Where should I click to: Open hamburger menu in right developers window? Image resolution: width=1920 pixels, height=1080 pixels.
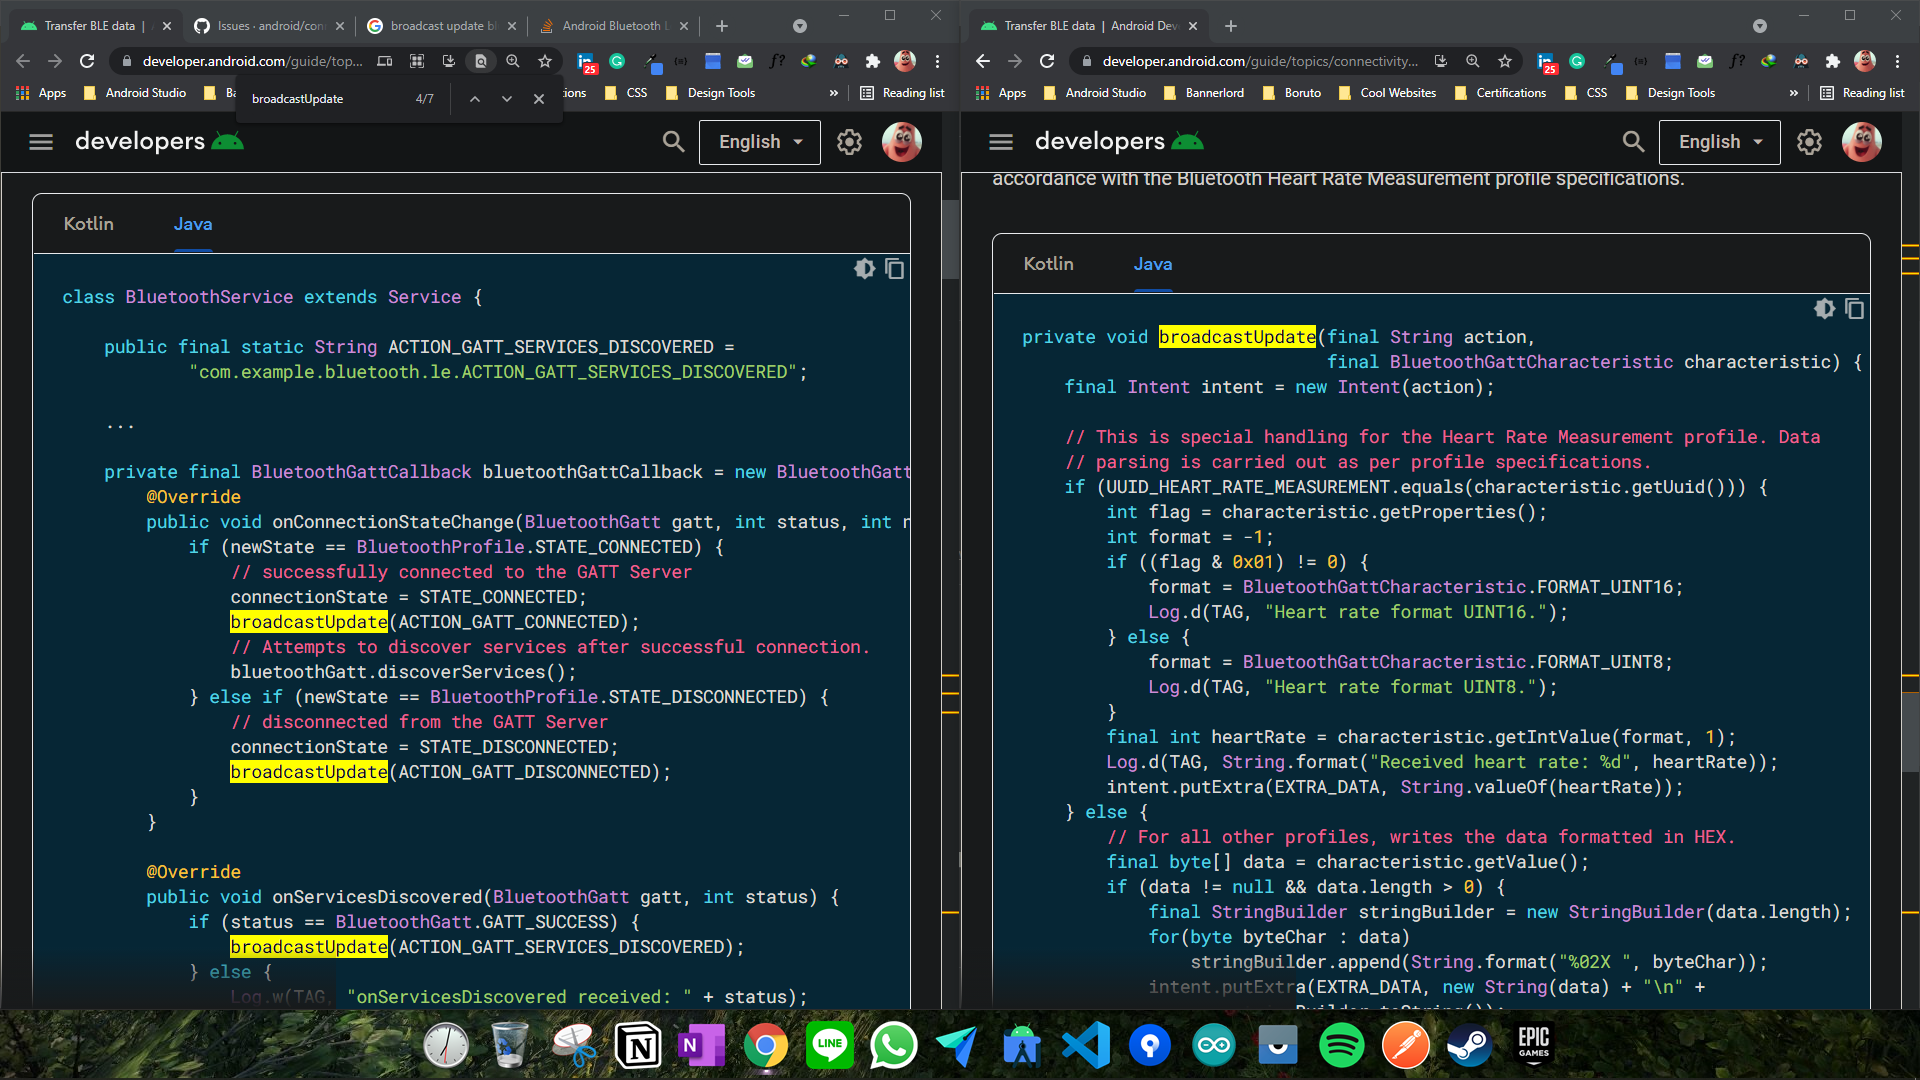click(x=1001, y=142)
